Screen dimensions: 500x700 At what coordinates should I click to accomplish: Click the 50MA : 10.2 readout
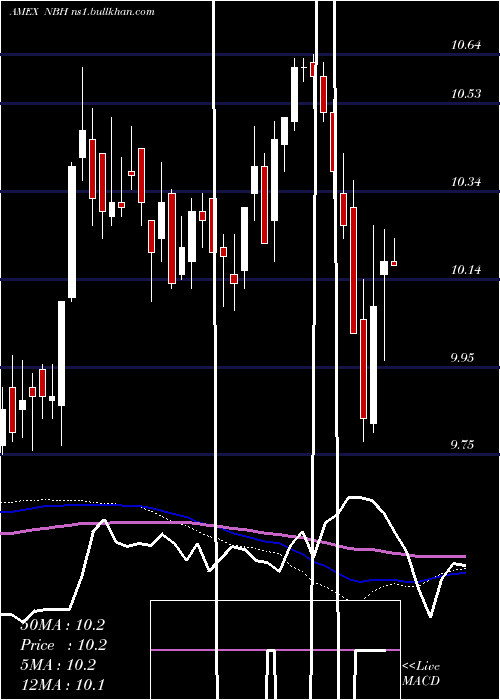pos(62,625)
